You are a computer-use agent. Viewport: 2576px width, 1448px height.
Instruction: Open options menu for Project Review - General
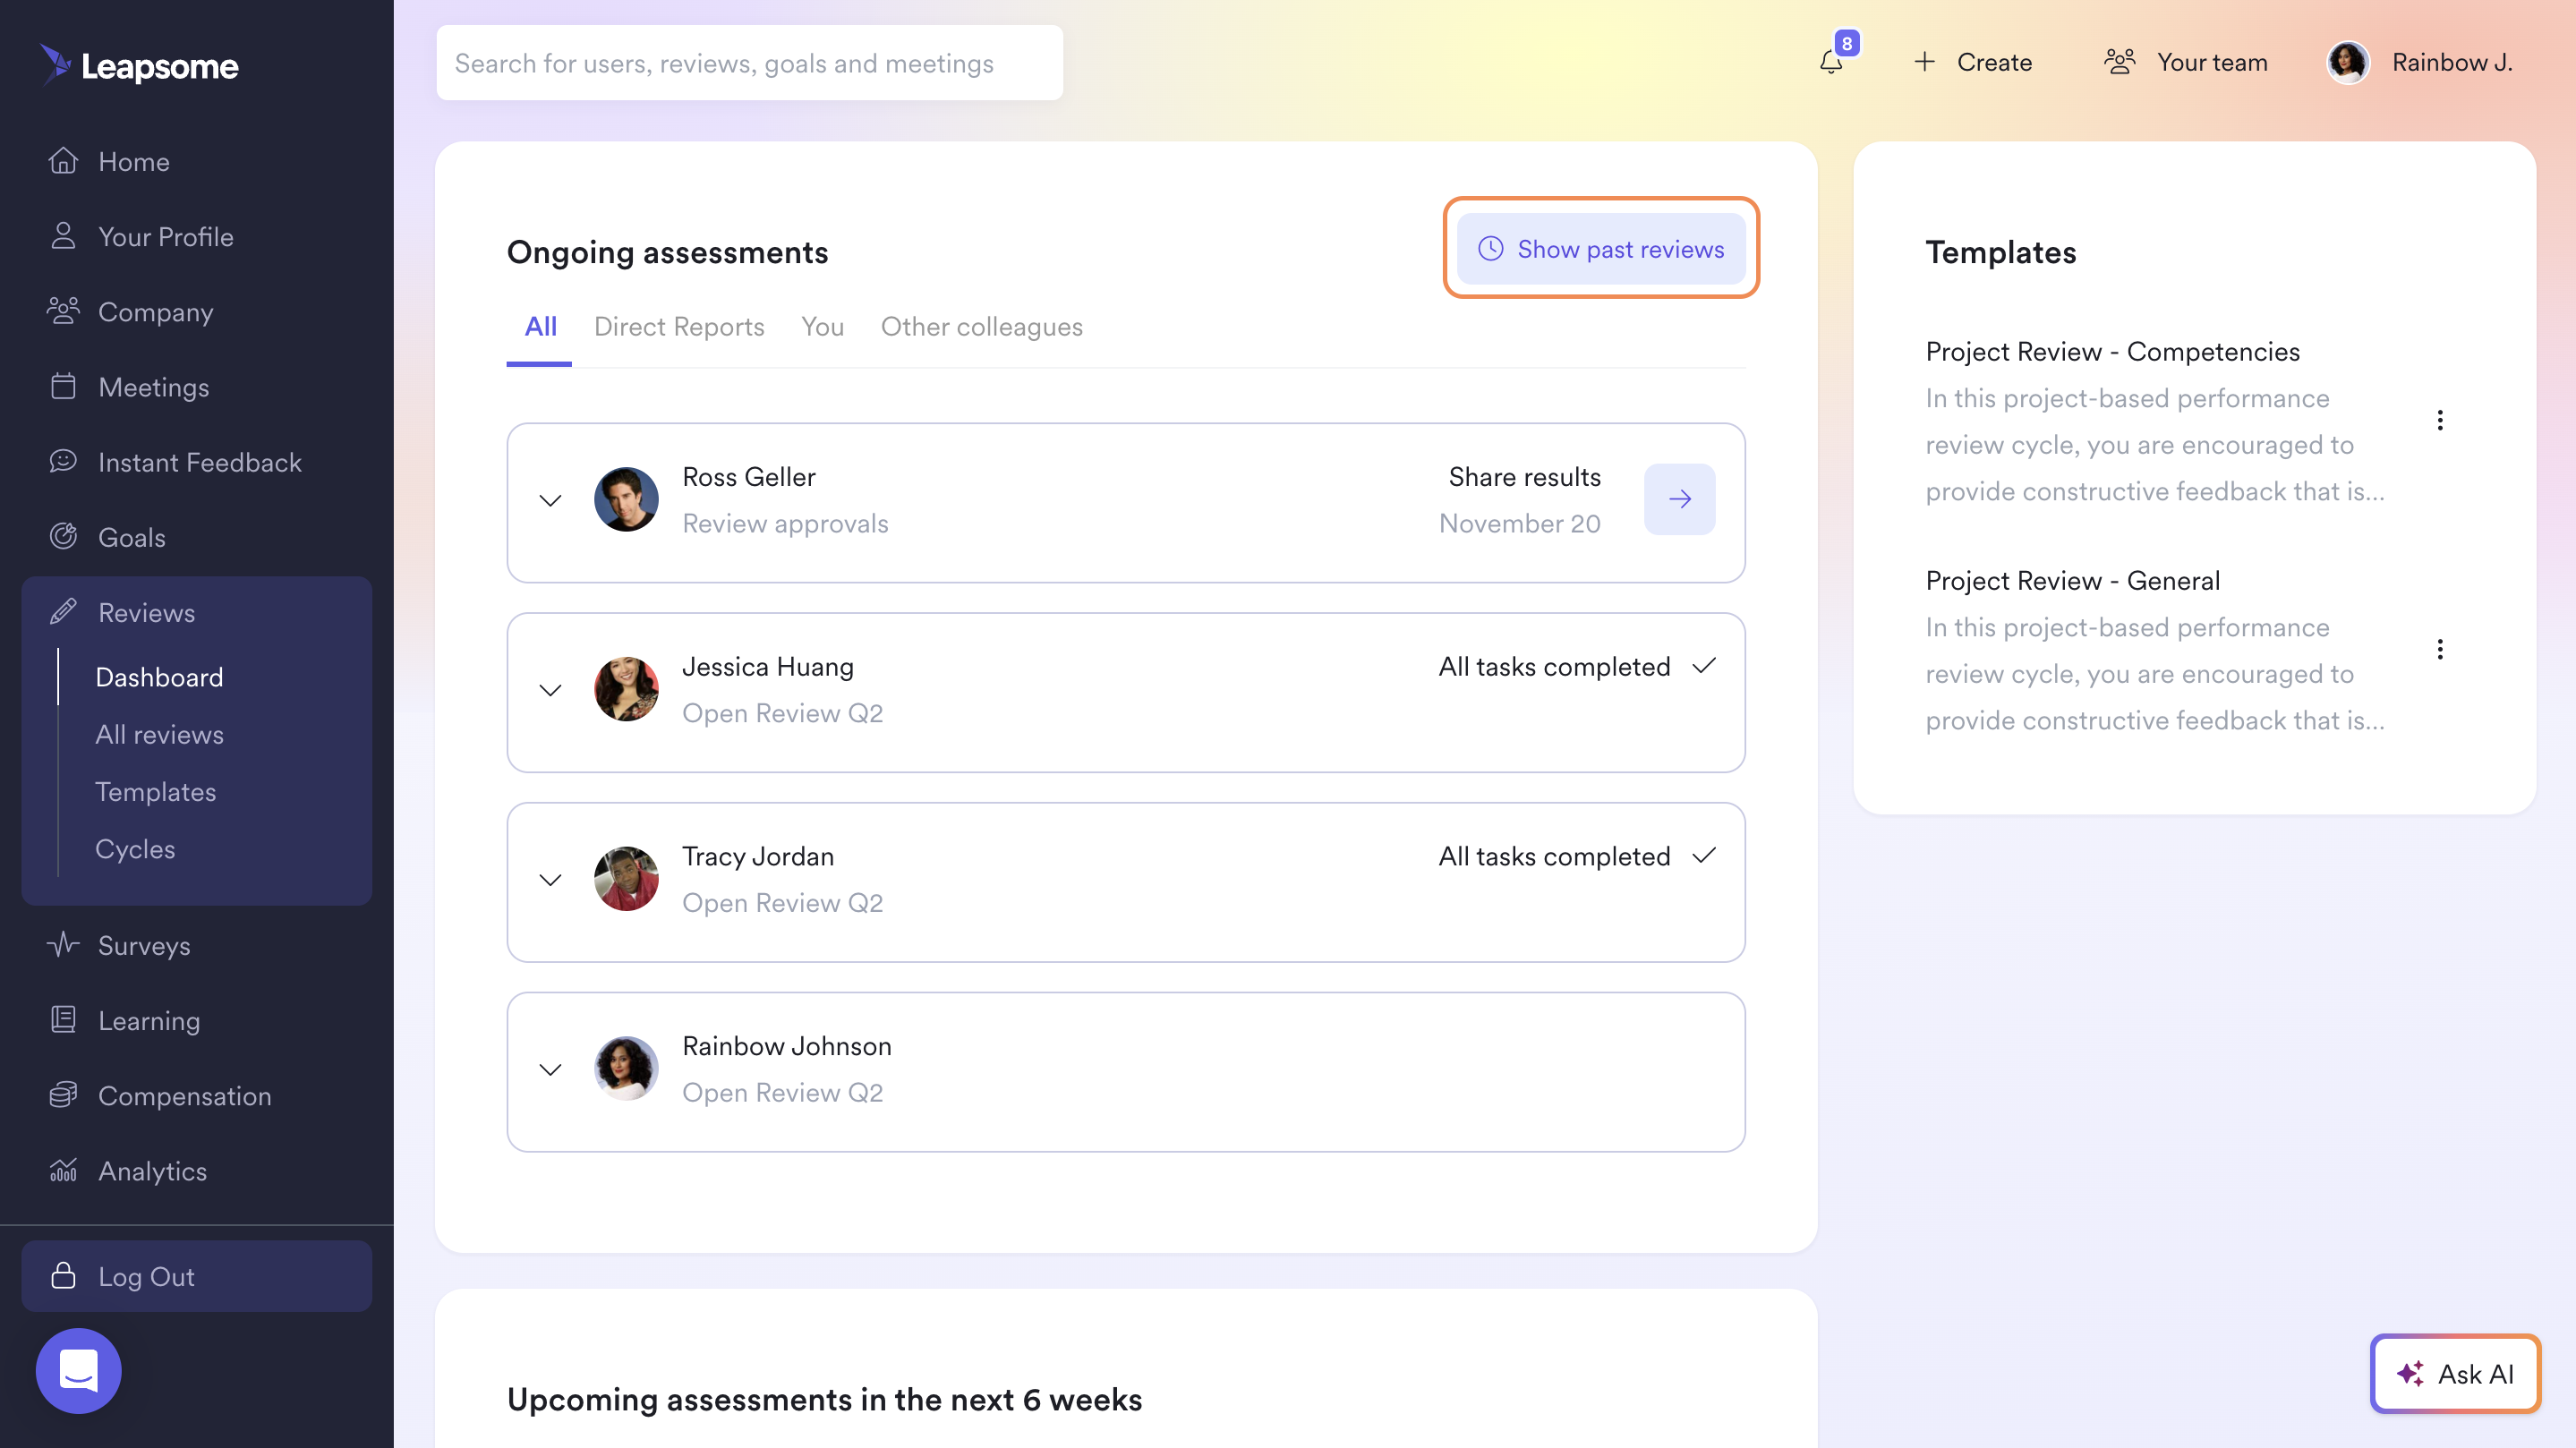click(x=2440, y=649)
